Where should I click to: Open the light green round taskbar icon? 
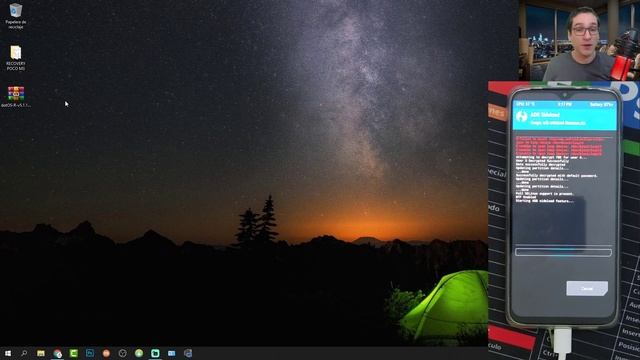click(139, 353)
